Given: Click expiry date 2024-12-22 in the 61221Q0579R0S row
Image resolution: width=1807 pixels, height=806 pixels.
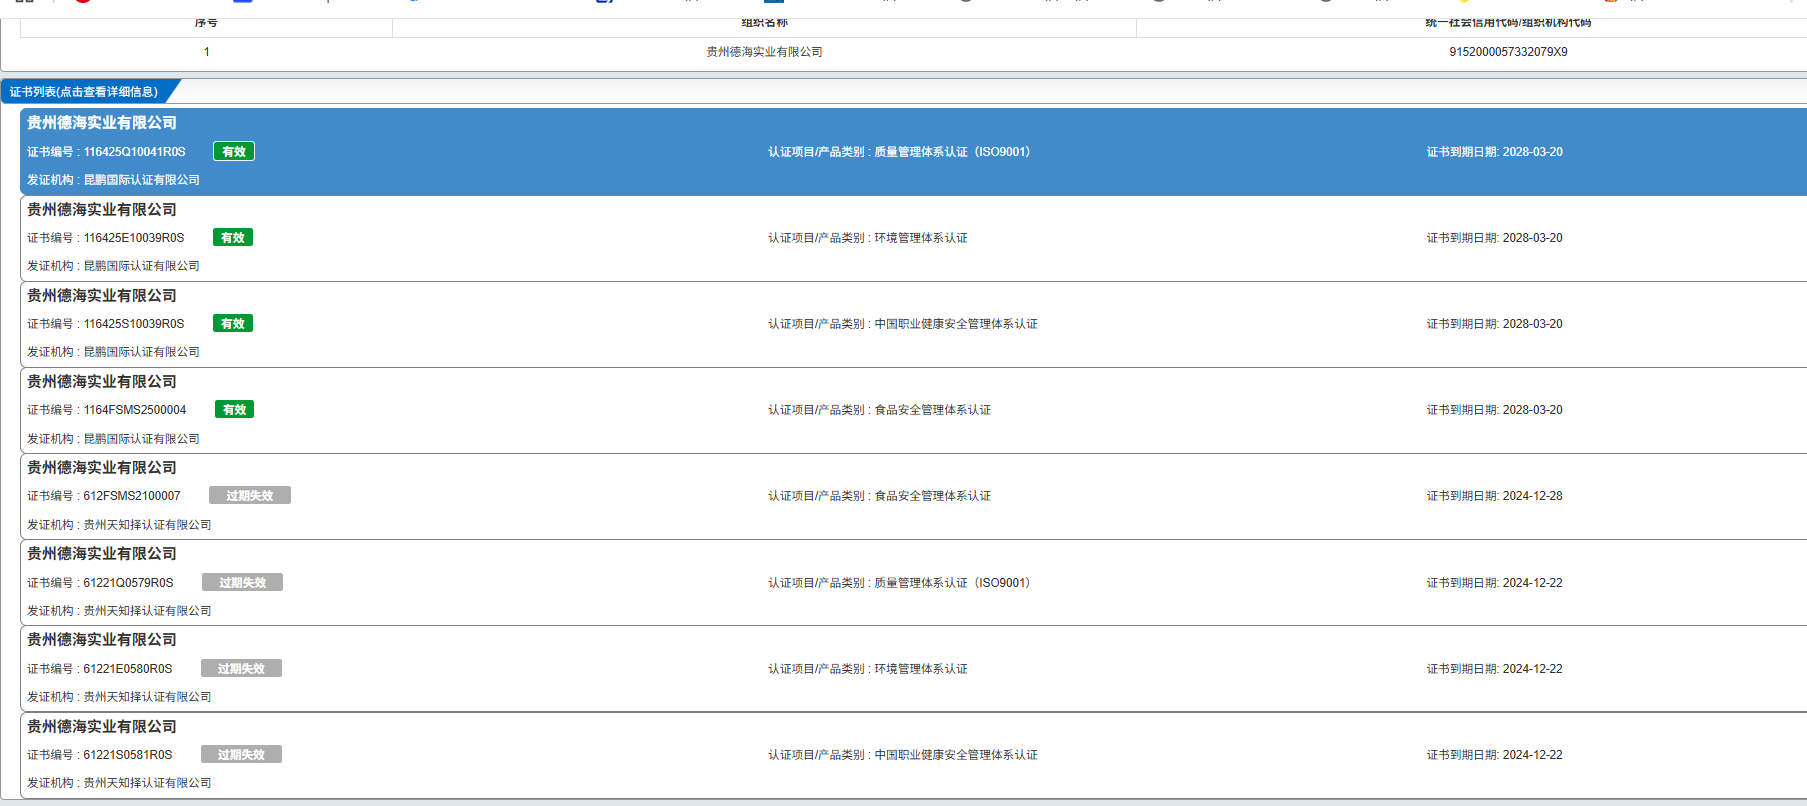Looking at the screenshot, I should tap(1532, 583).
